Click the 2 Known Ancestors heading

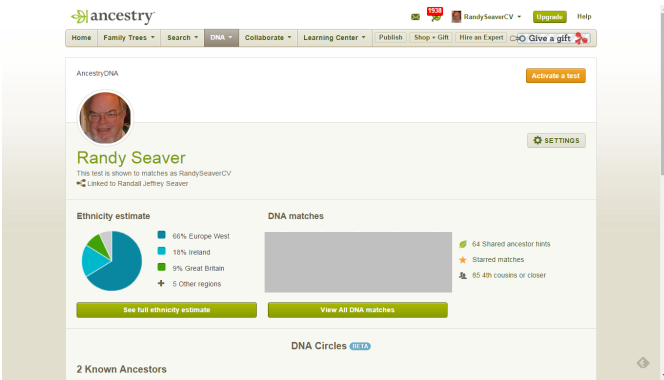[122, 369]
